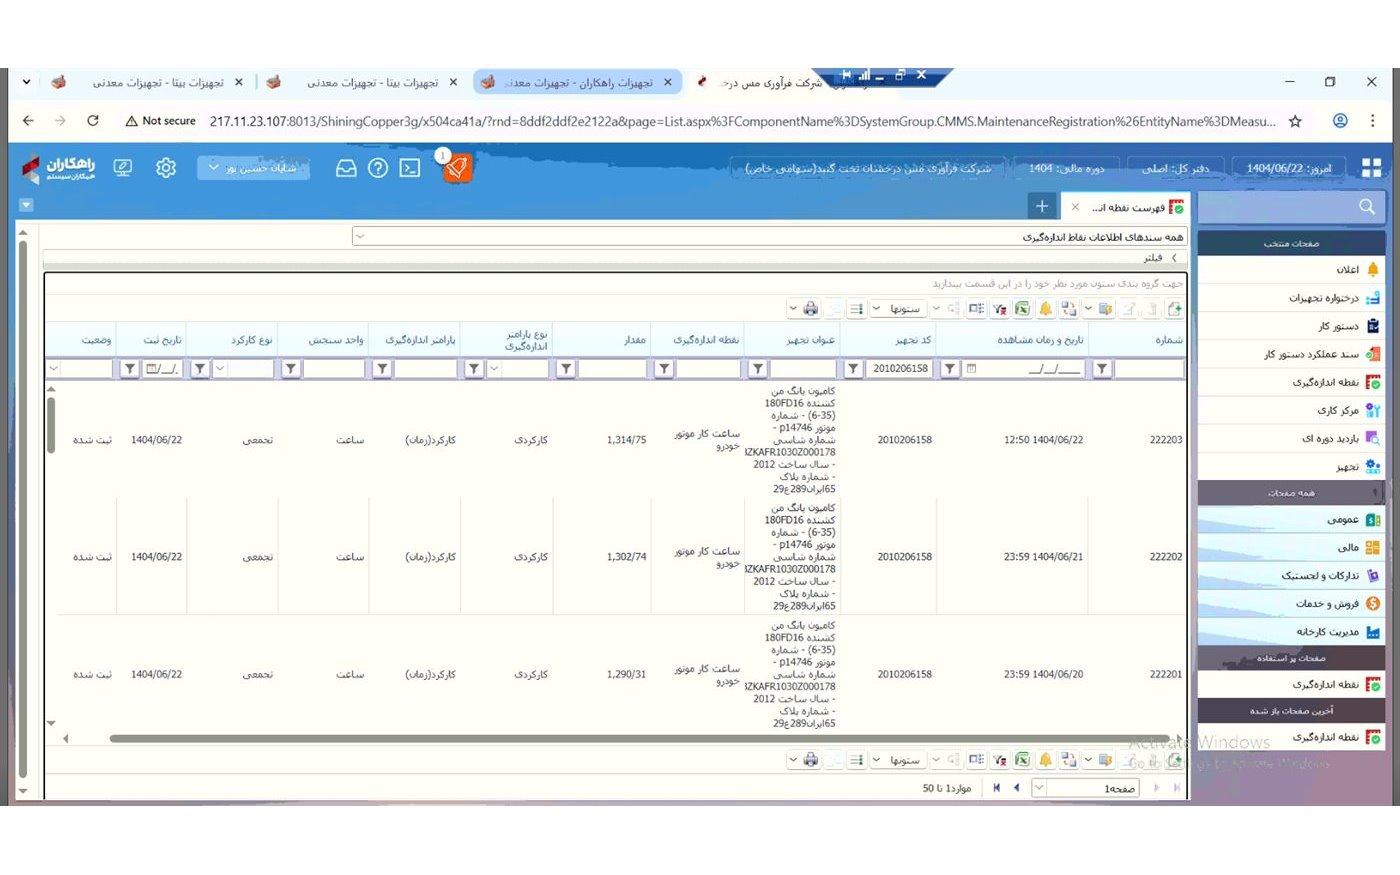The width and height of the screenshot is (1400, 875).
Task: Open دستور کار in the sidebar
Action: click(1291, 325)
